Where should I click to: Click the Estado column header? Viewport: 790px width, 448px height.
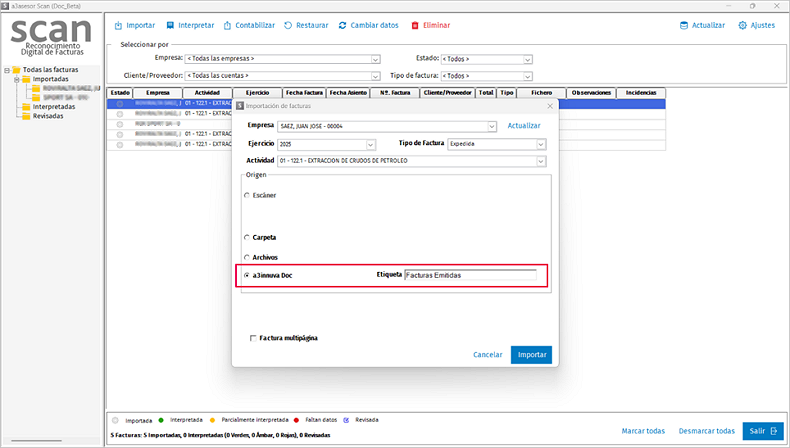120,93
